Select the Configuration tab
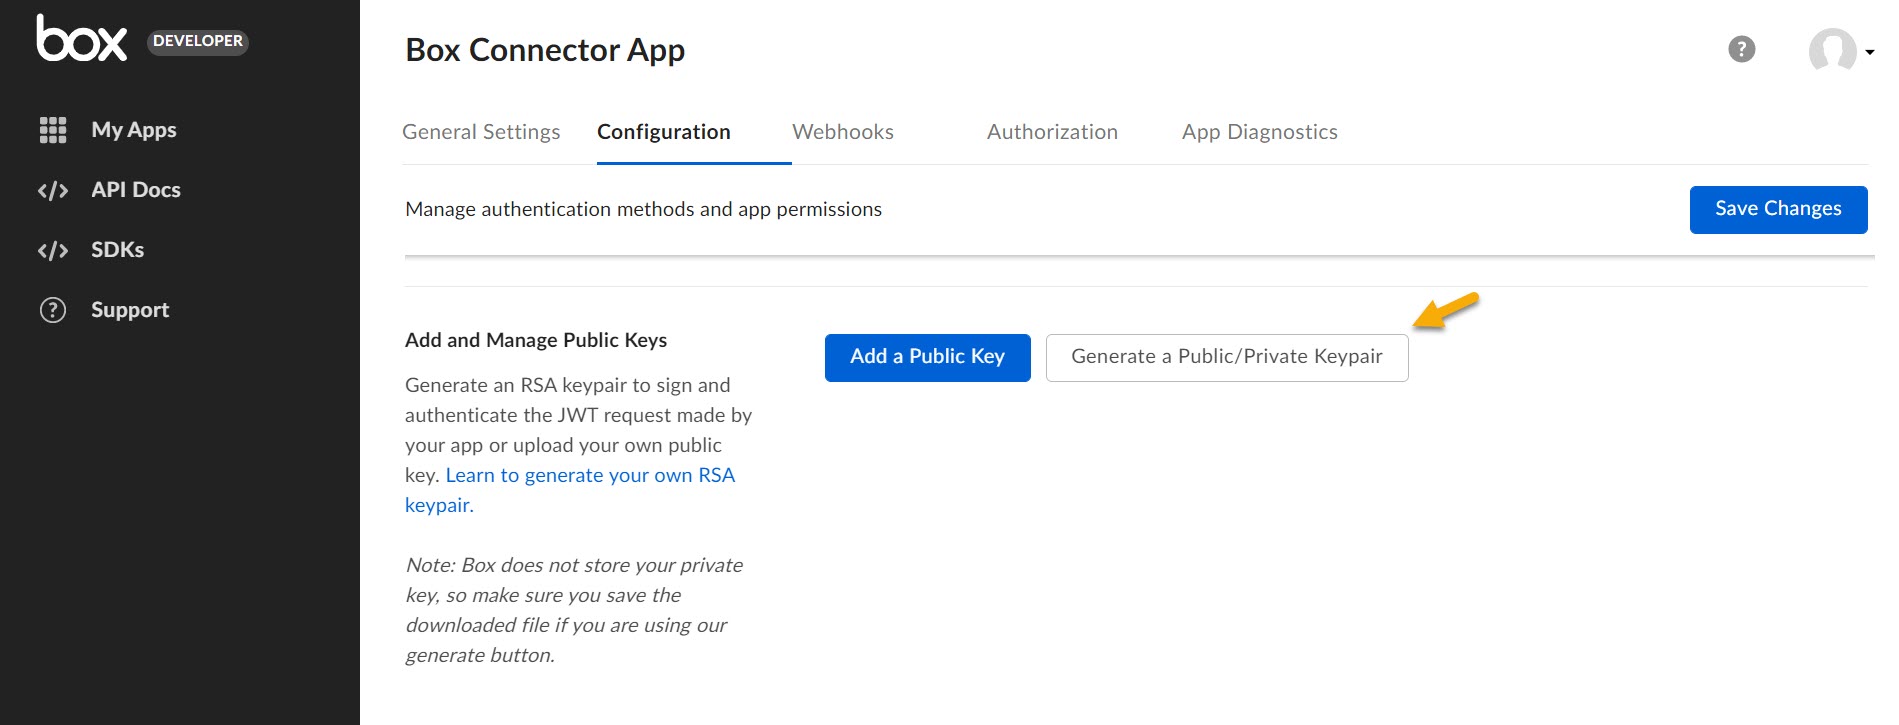 click(x=664, y=132)
